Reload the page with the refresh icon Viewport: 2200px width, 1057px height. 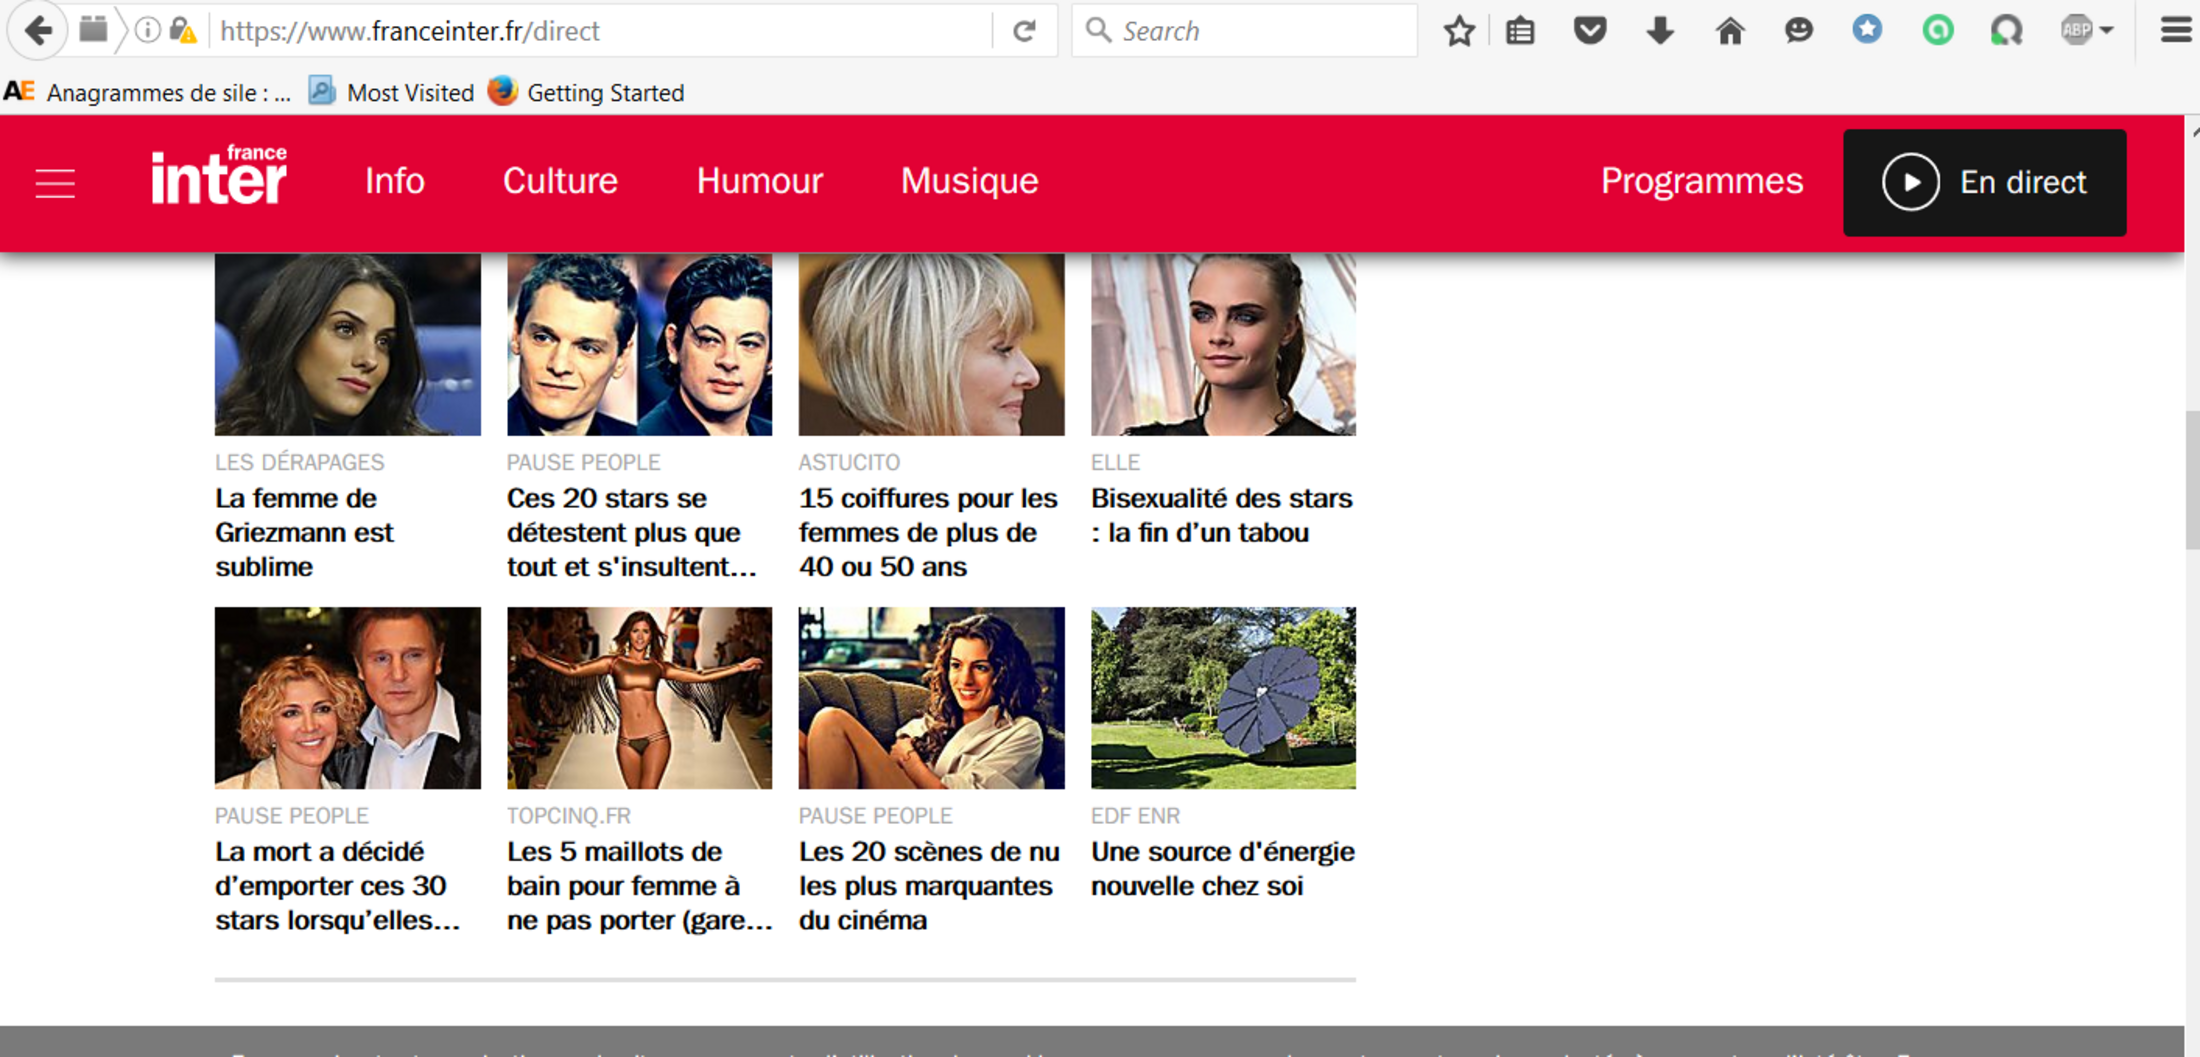click(1024, 31)
